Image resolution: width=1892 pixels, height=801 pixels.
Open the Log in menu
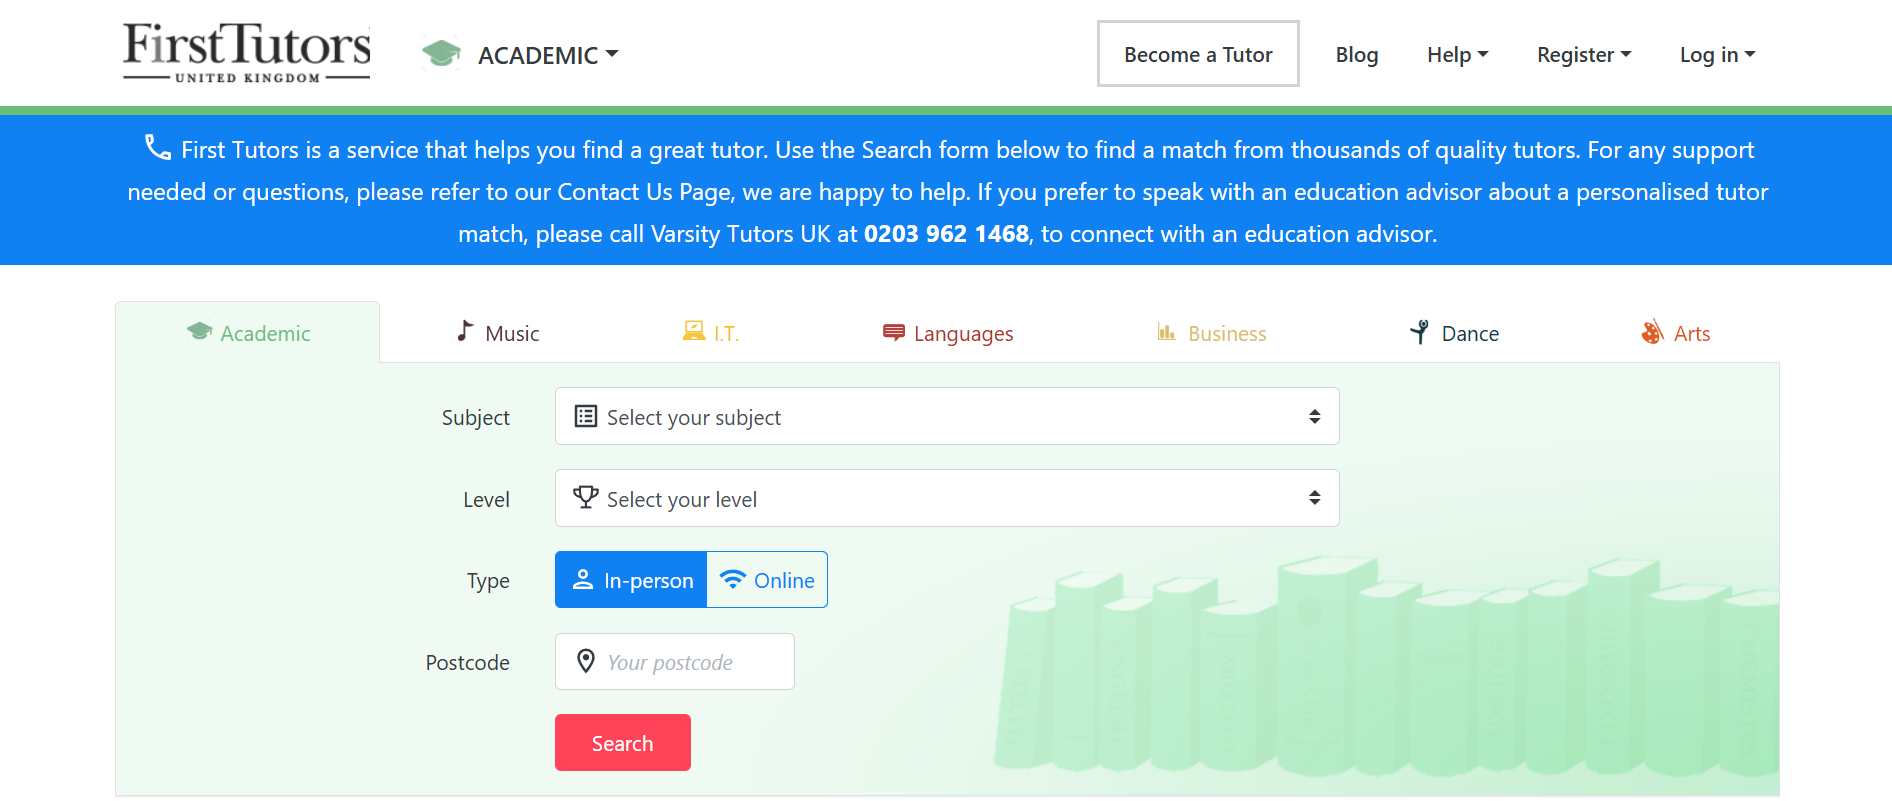click(1717, 55)
